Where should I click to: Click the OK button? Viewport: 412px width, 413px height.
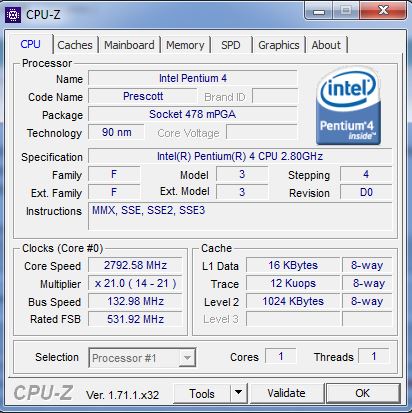click(363, 393)
